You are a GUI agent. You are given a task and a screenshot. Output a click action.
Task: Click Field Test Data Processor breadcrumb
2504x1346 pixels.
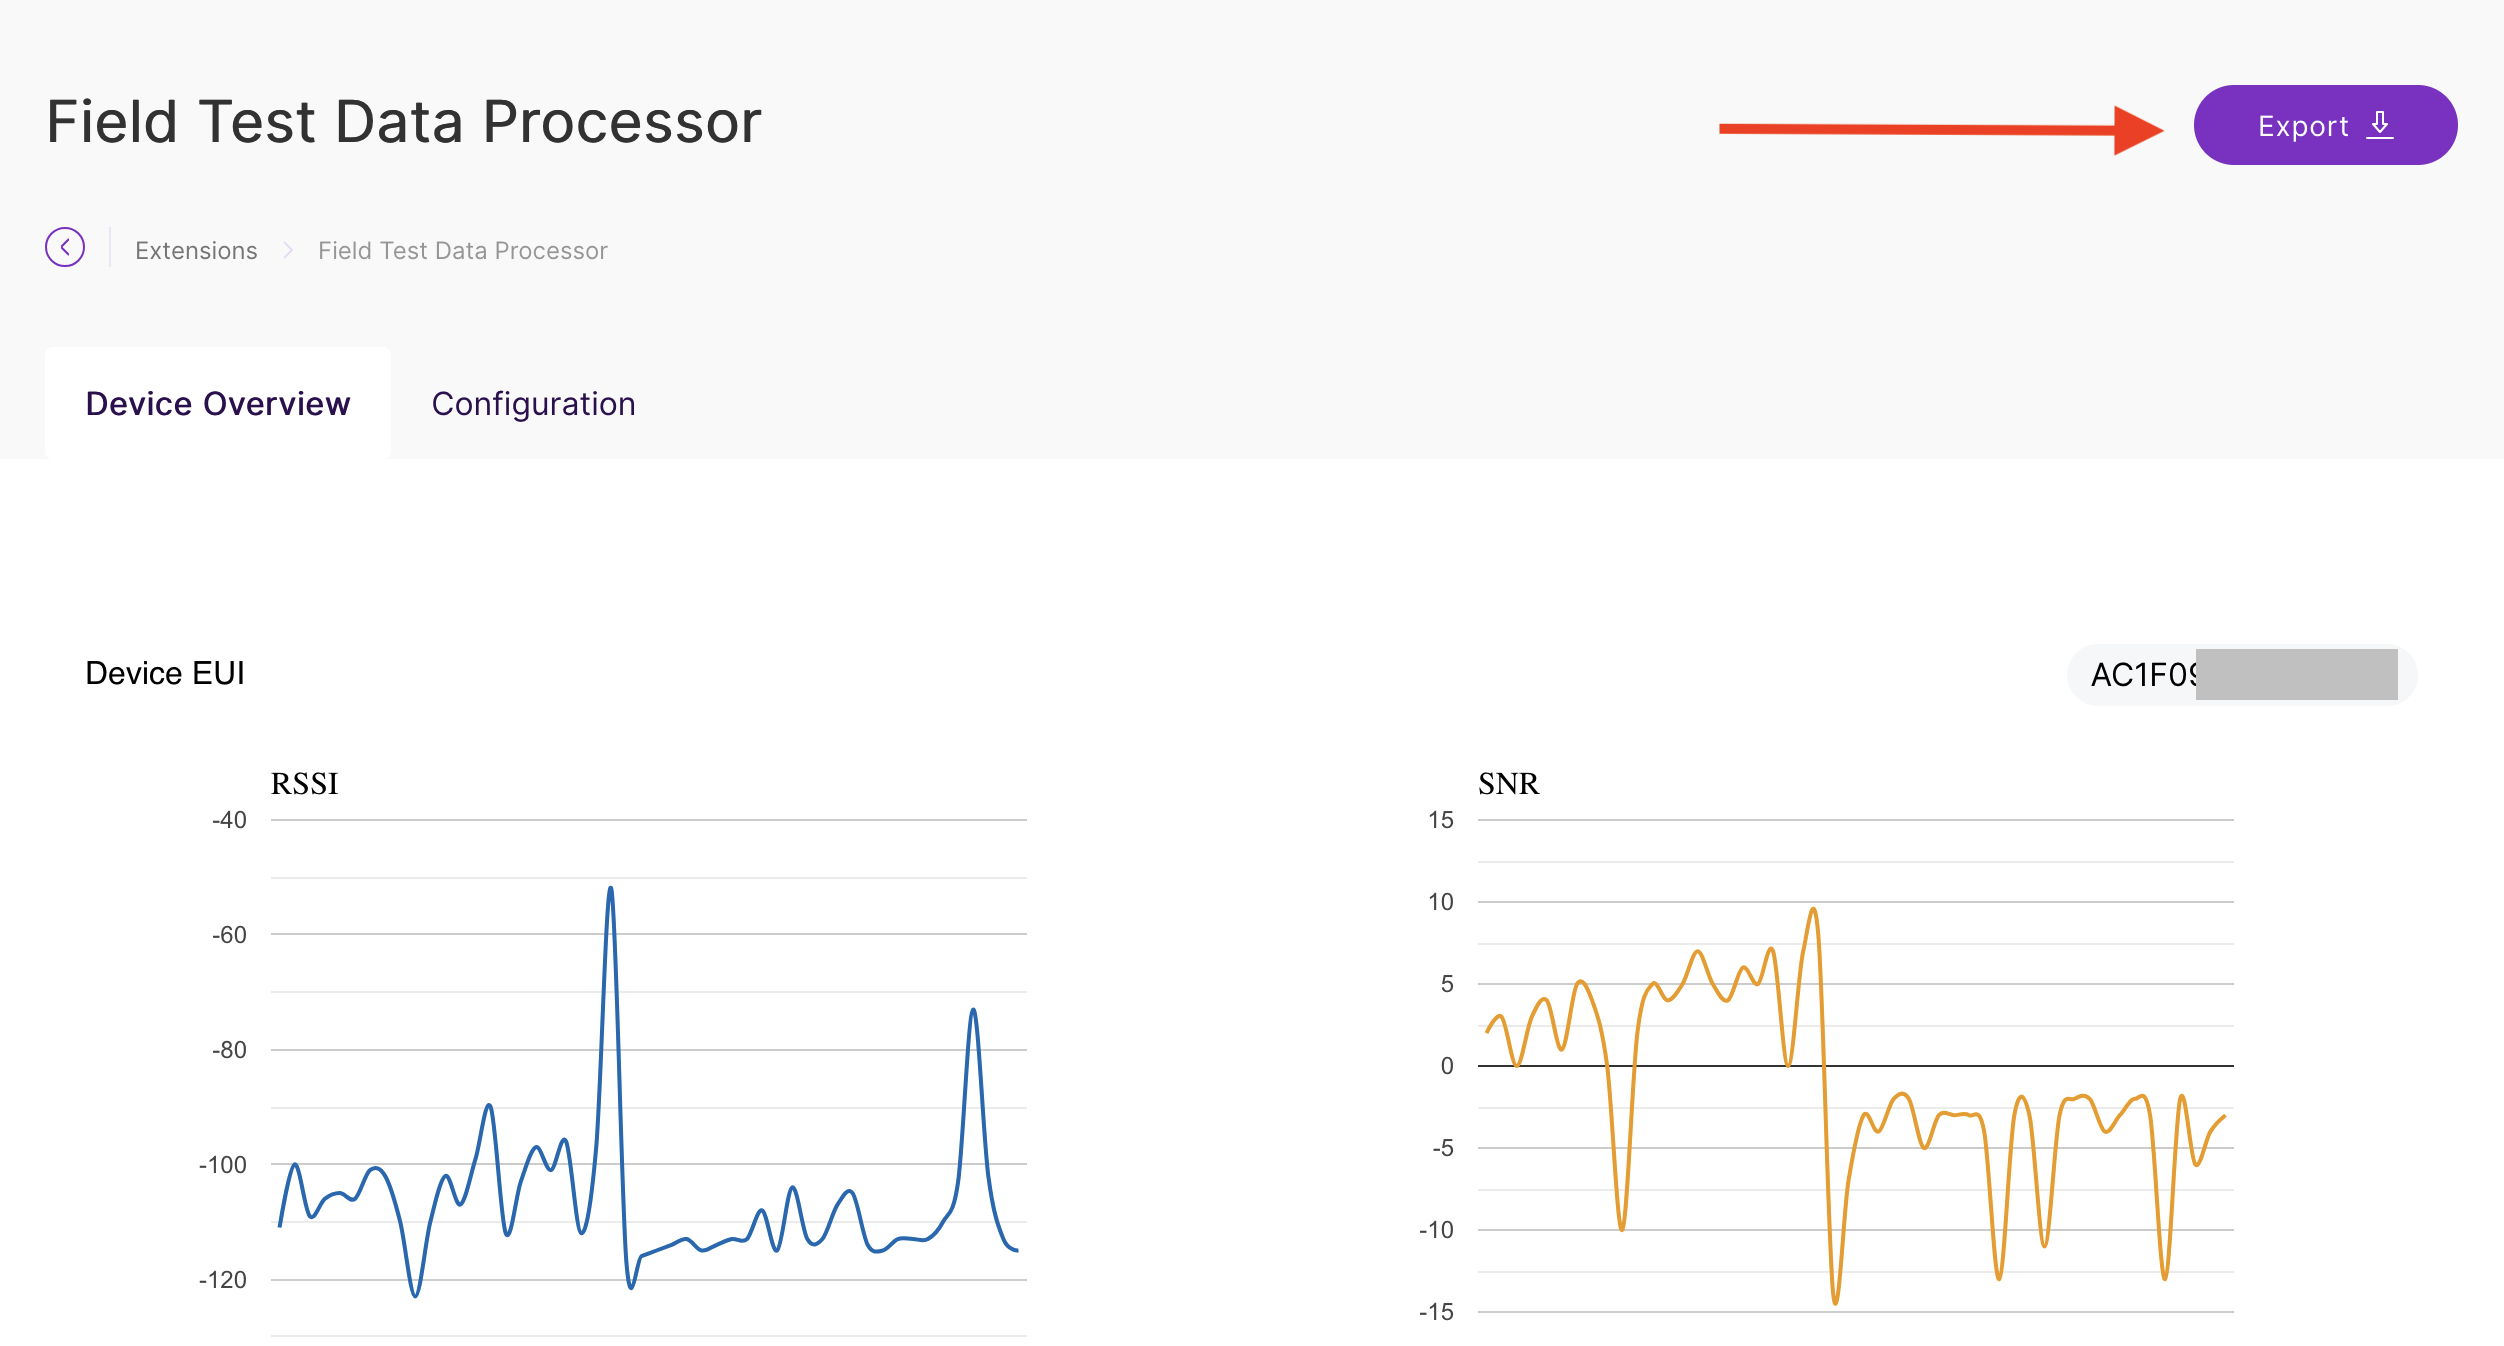(x=462, y=250)
